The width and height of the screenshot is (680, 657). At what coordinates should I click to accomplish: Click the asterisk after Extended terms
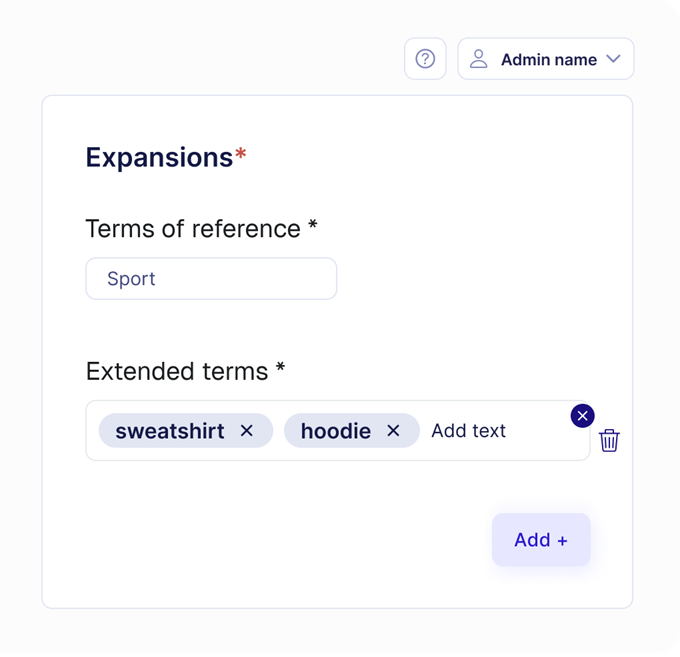(x=281, y=369)
